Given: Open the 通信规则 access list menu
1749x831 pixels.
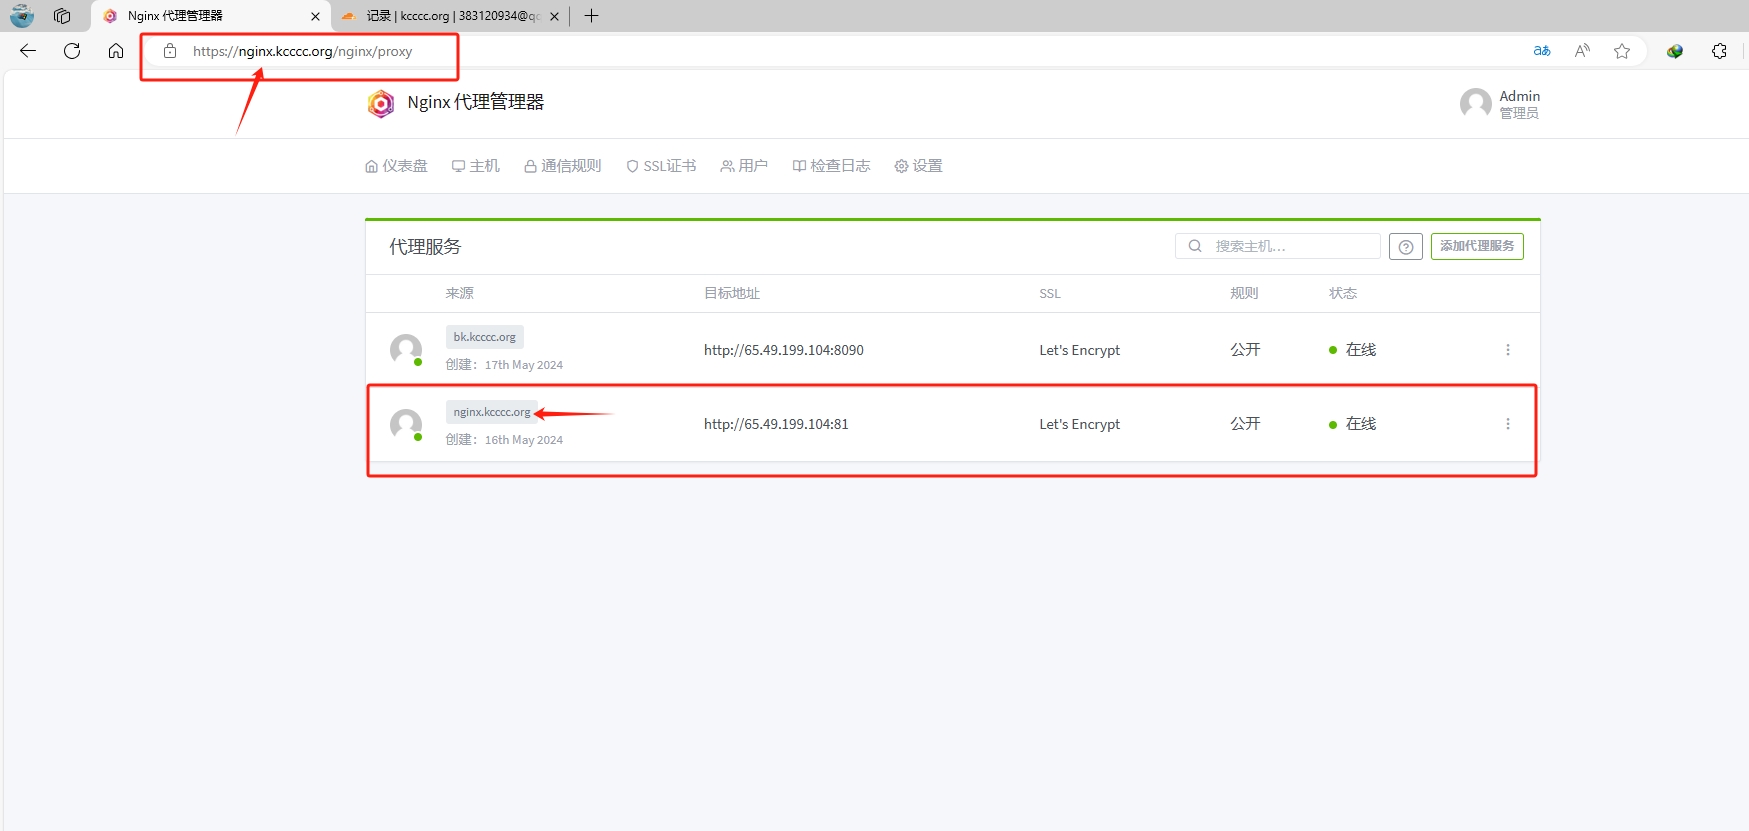Looking at the screenshot, I should pyautogui.click(x=563, y=166).
